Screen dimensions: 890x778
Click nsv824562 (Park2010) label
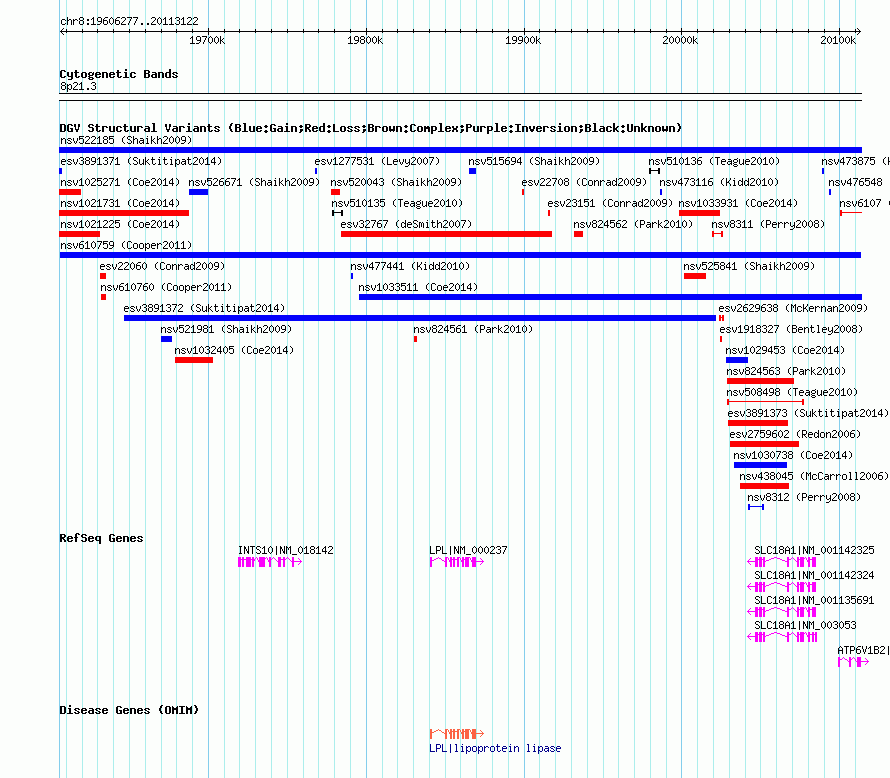(633, 224)
